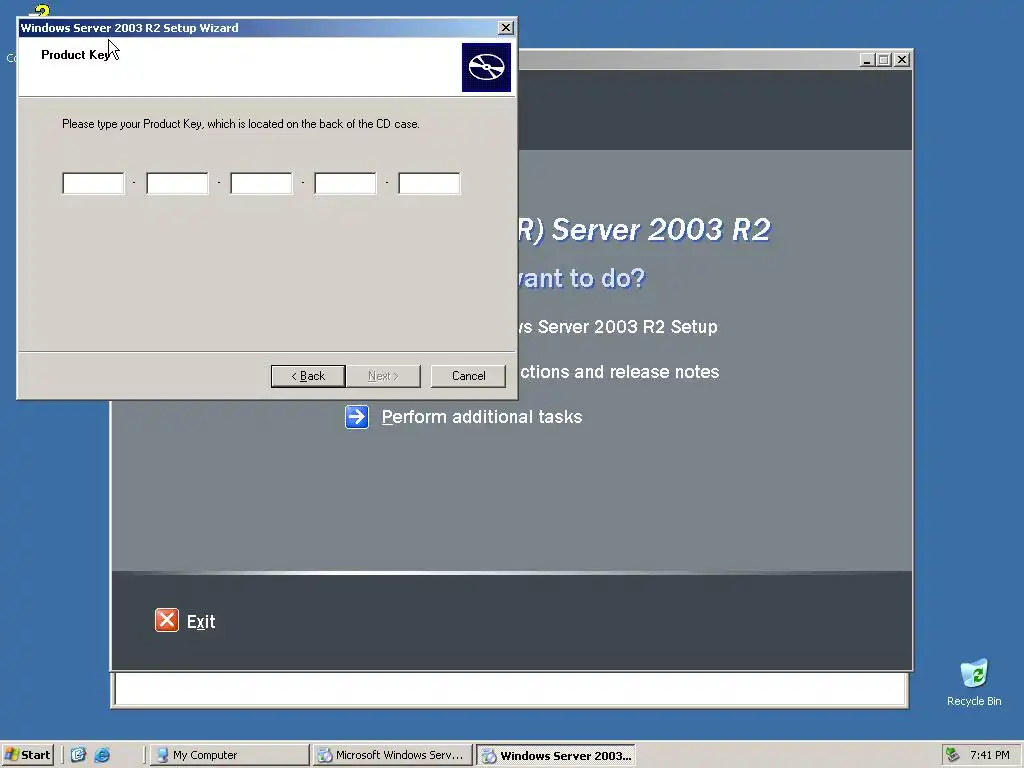Close the Setup Wizard dialog
This screenshot has width=1024, height=768.
point(505,27)
